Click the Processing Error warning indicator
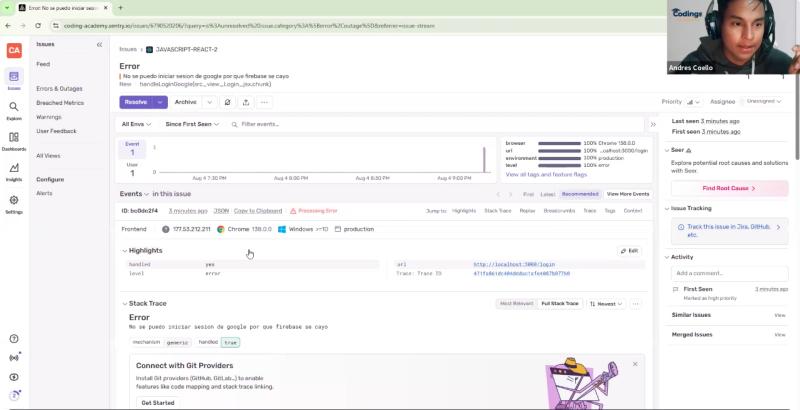800x410 pixels. coord(314,211)
